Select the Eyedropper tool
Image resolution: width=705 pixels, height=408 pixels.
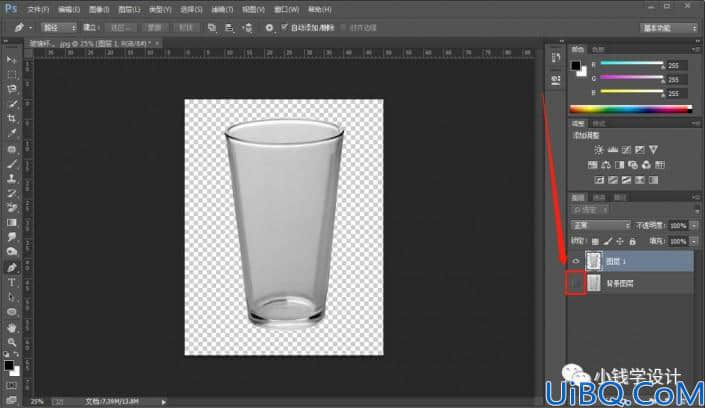12,134
